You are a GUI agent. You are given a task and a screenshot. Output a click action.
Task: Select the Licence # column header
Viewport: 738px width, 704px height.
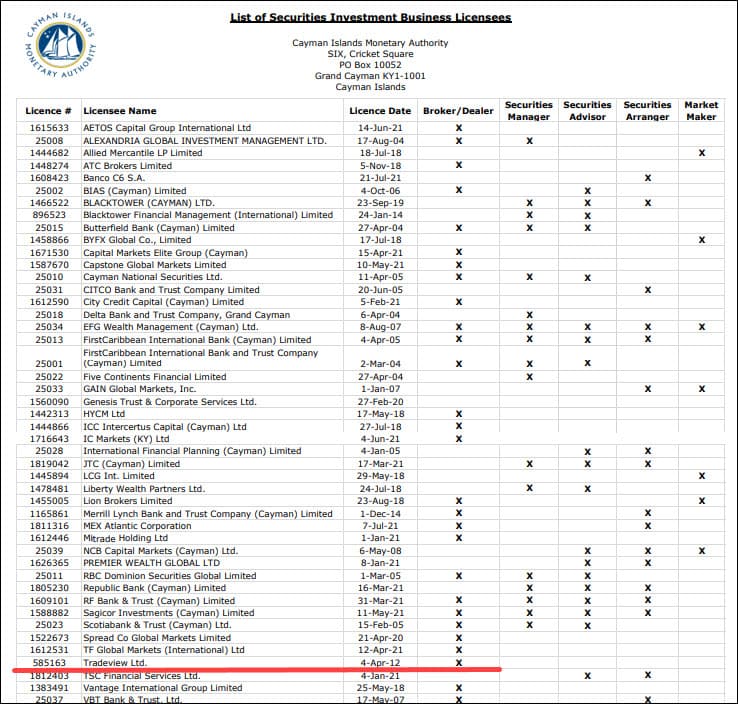tap(48, 111)
